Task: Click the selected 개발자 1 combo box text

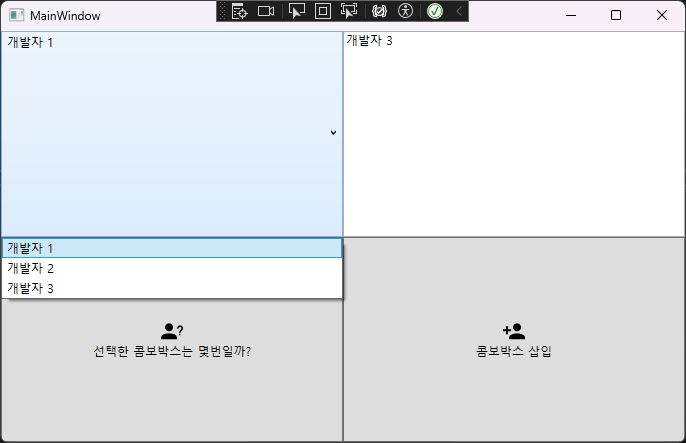Action: 30,42
